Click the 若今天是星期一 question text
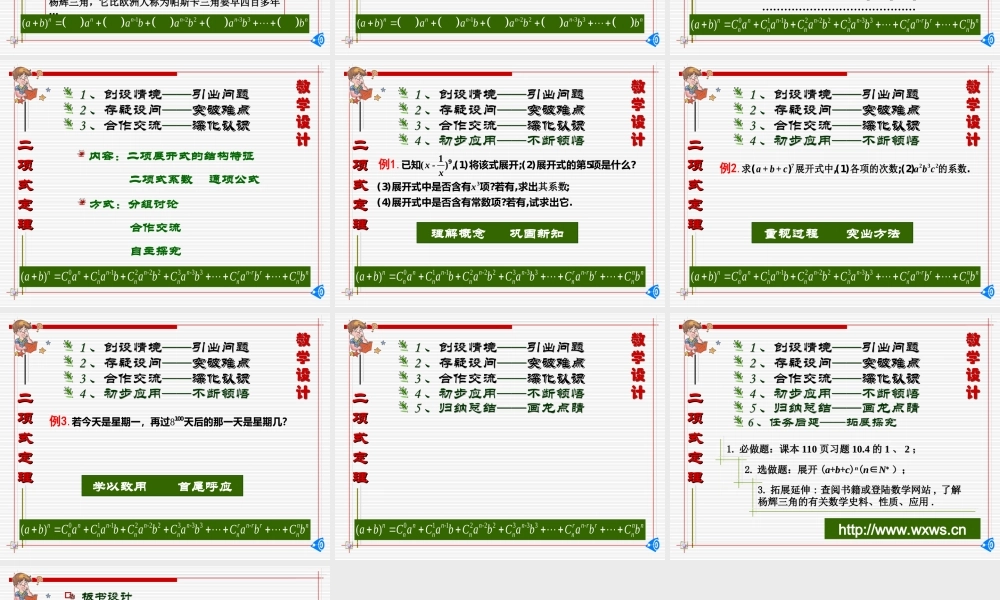This screenshot has height=600, width=1000. point(179,421)
